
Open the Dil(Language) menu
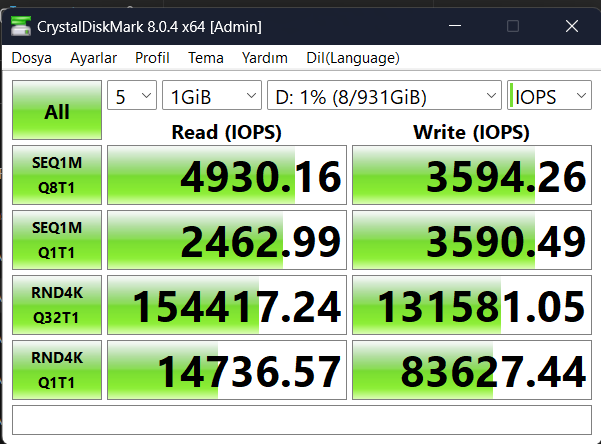(x=353, y=58)
